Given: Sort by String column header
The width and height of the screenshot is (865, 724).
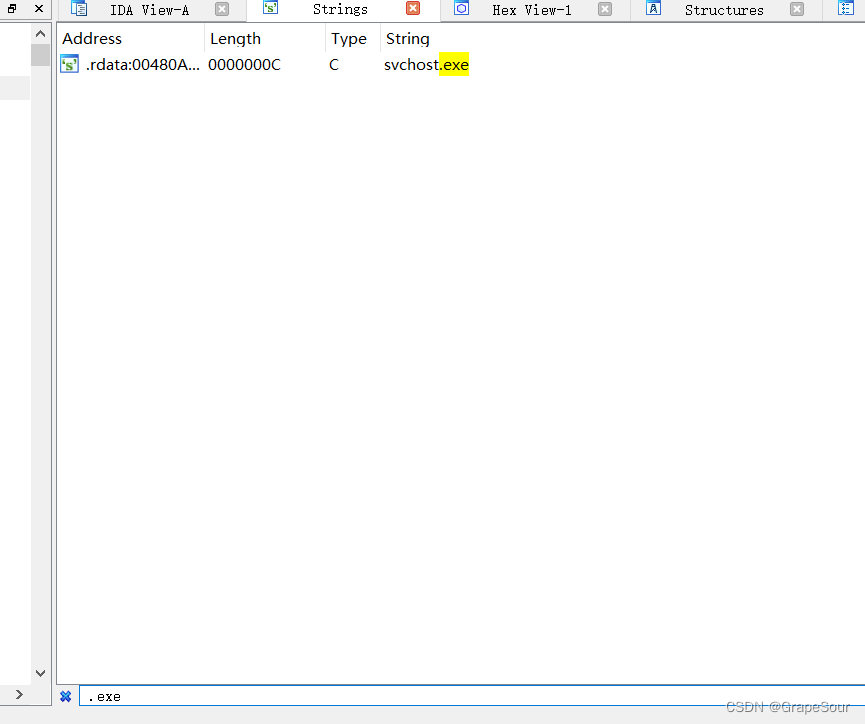Looking at the screenshot, I should click(x=407, y=39).
